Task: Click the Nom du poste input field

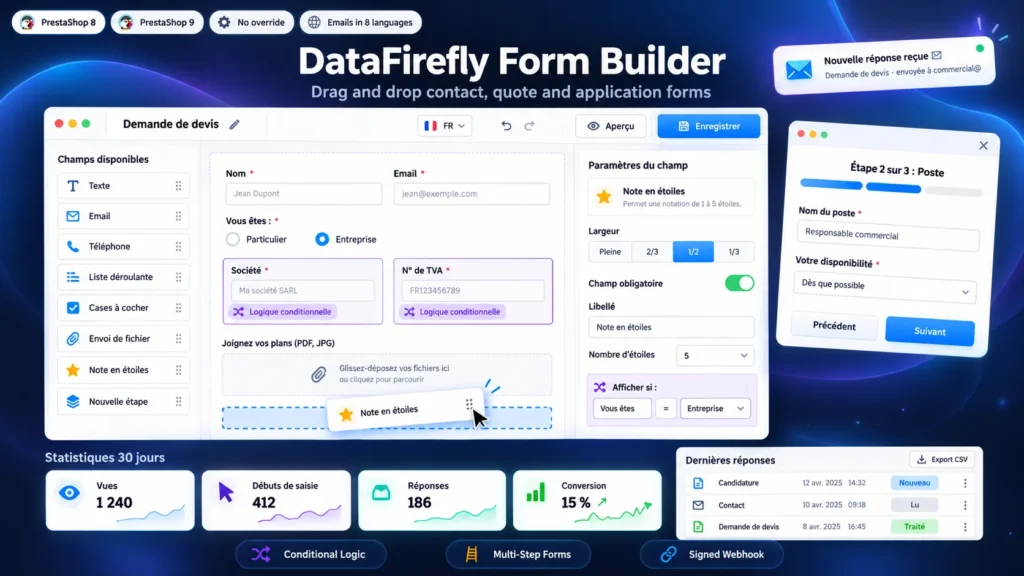Action: tap(888, 235)
